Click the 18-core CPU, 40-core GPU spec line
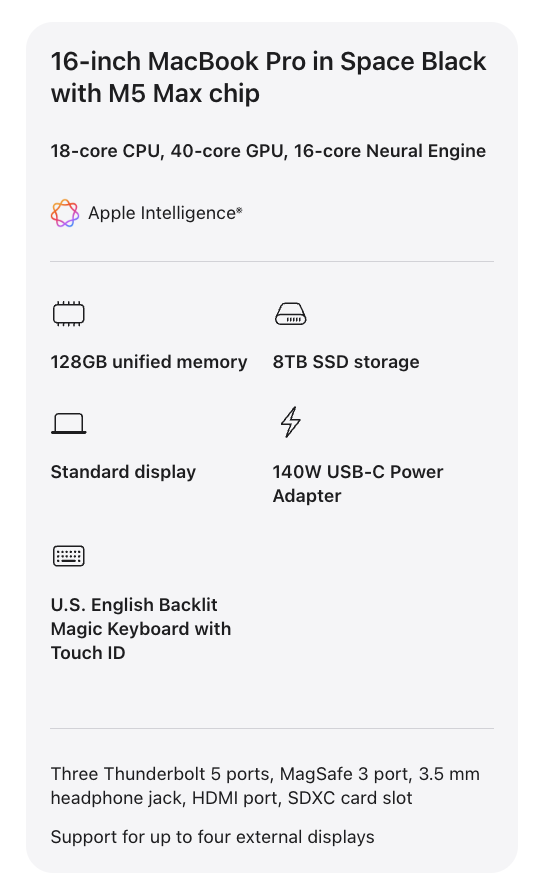This screenshot has width=536, height=894. [268, 151]
